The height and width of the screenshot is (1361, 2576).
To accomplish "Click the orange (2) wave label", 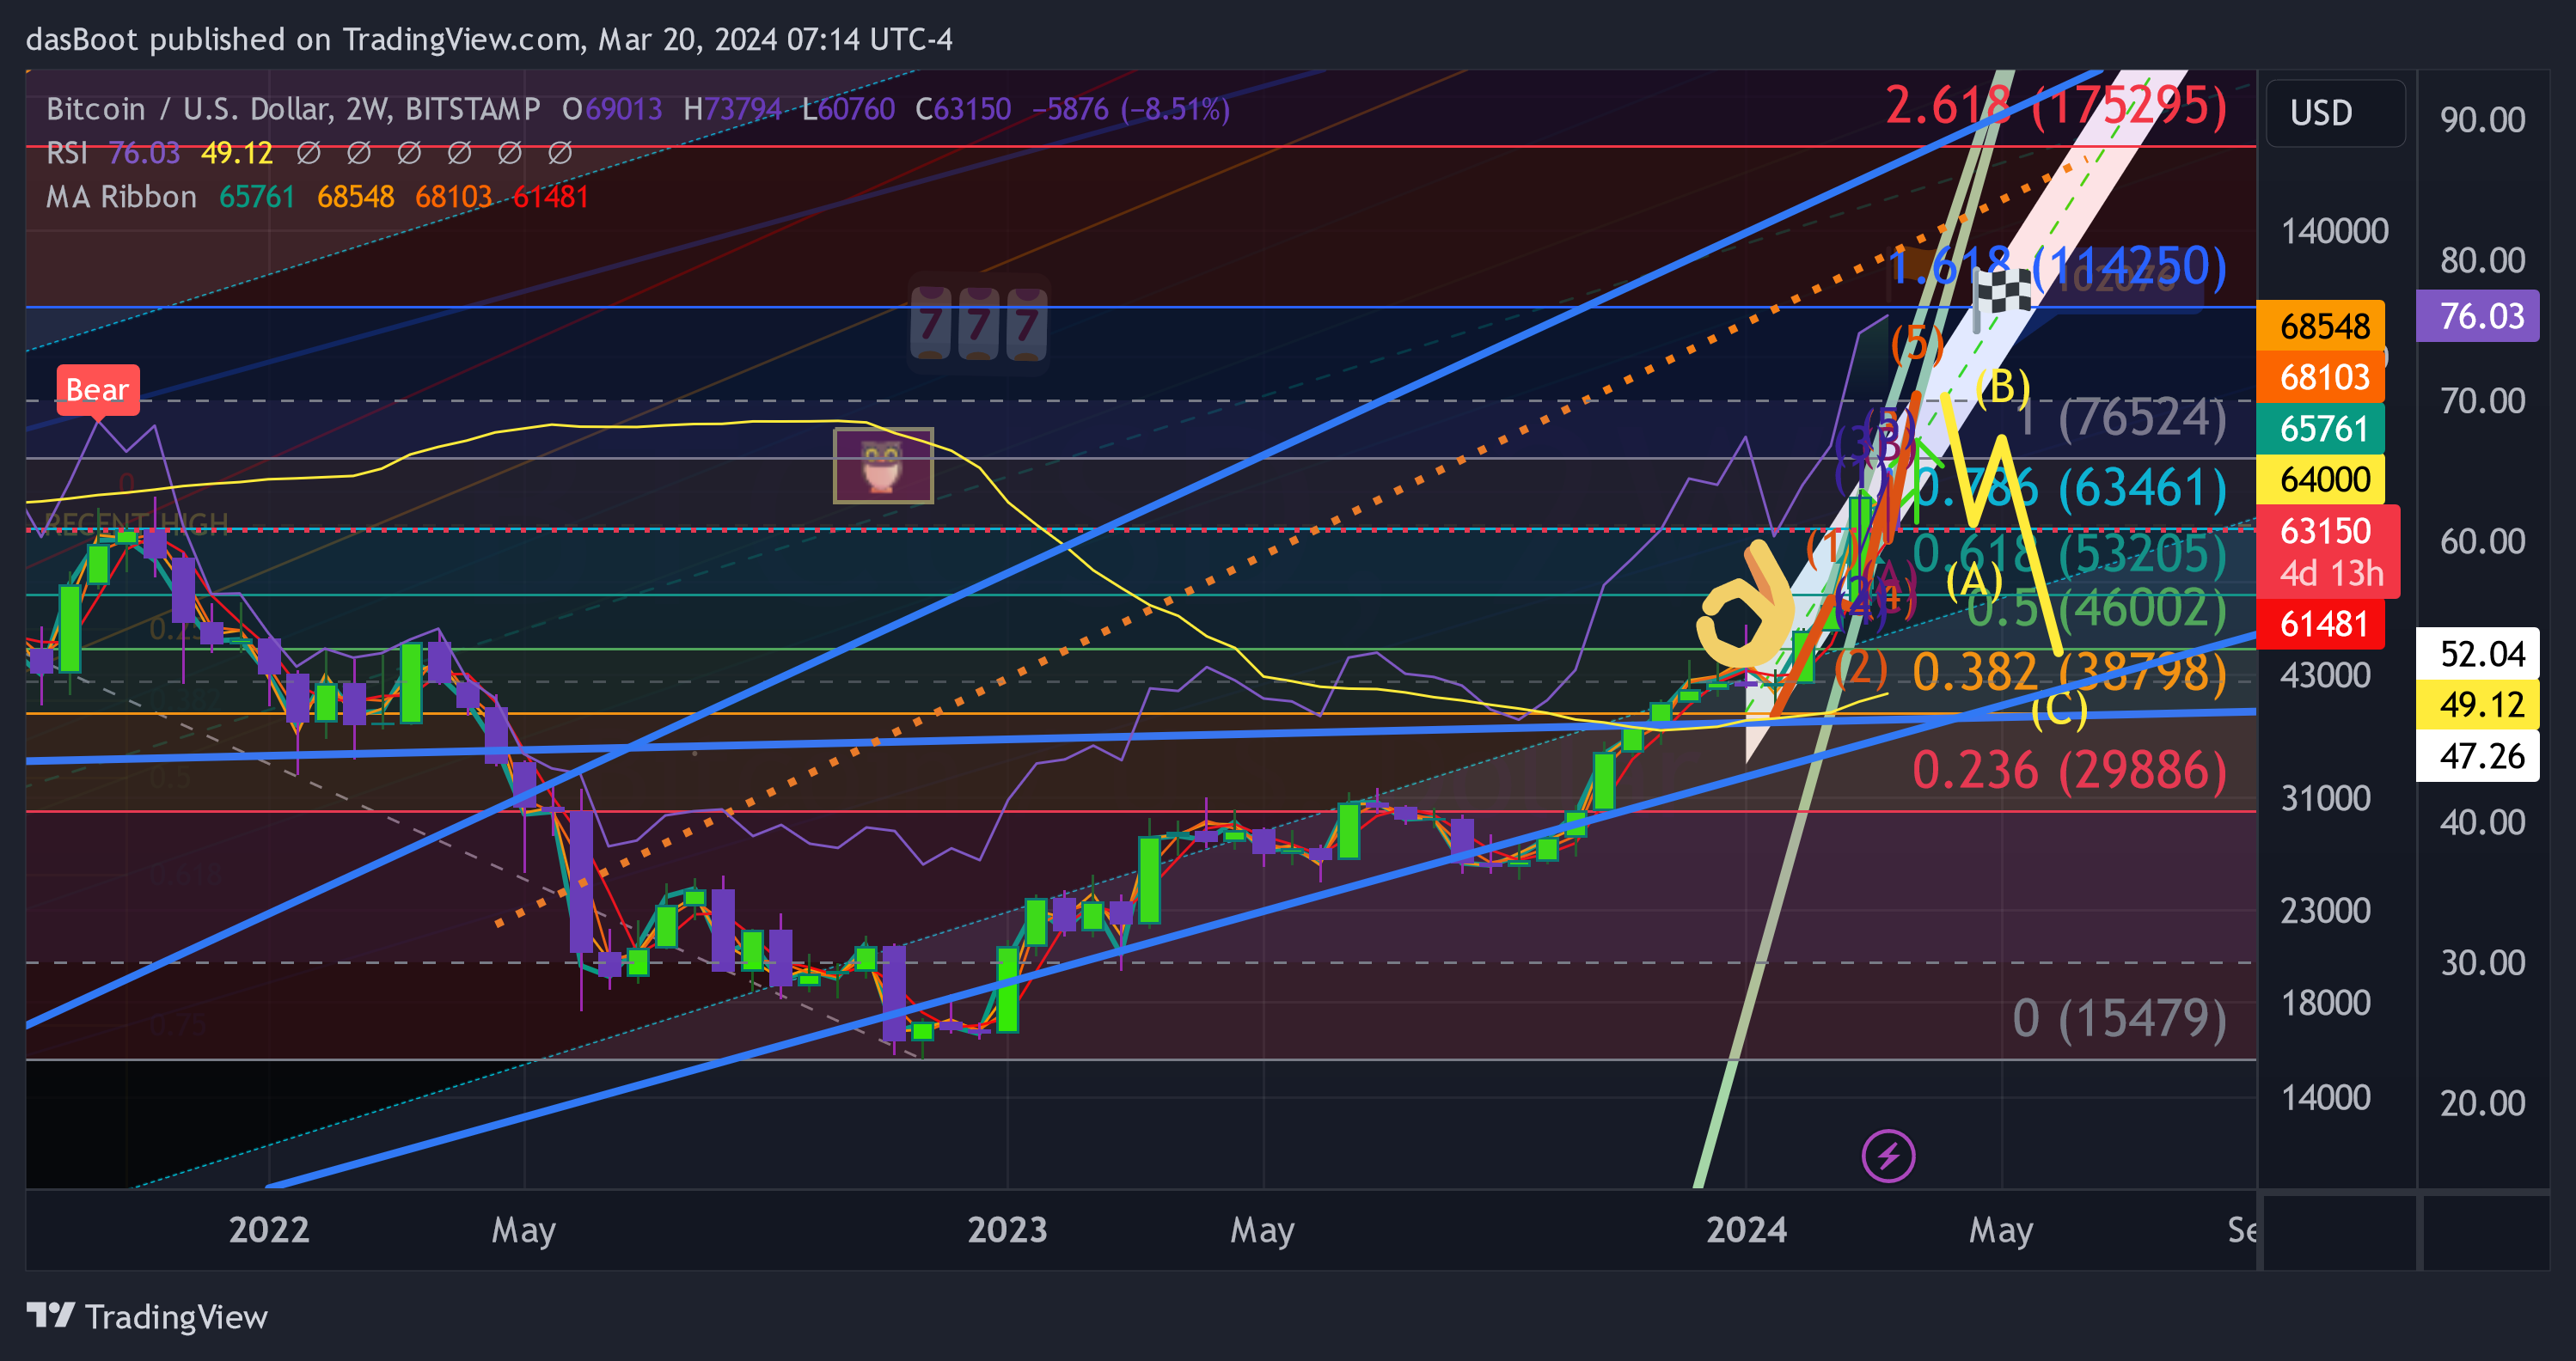I will [1860, 667].
